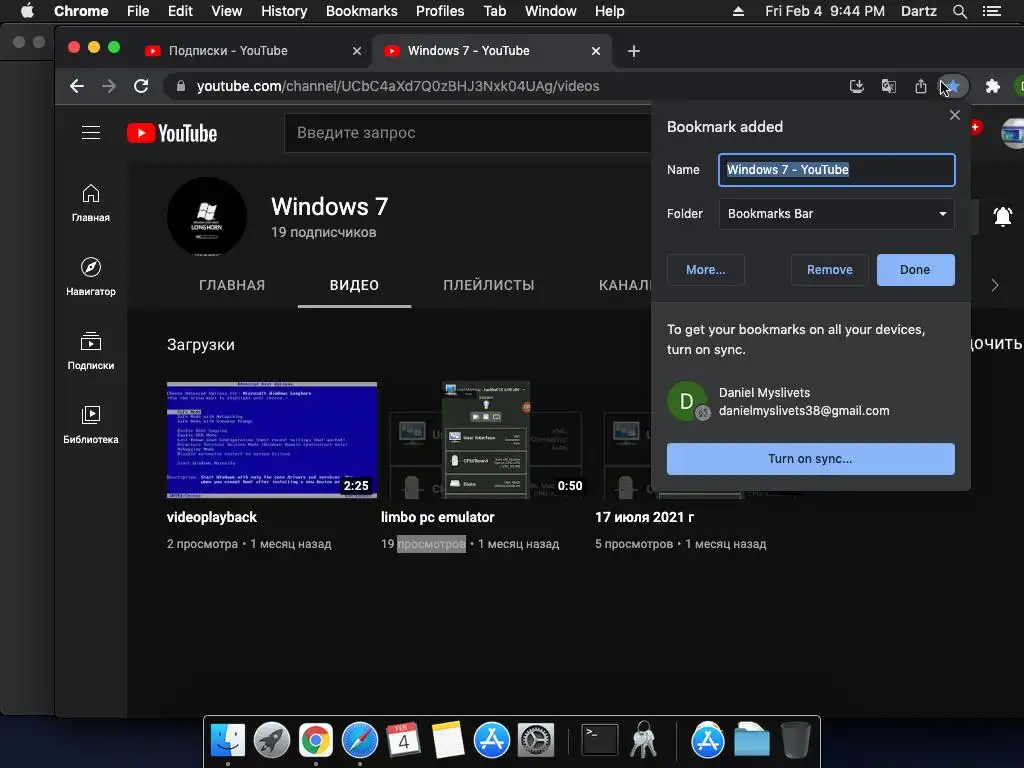
Task: Open the Downloads folder in the Dock
Action: 752,741
